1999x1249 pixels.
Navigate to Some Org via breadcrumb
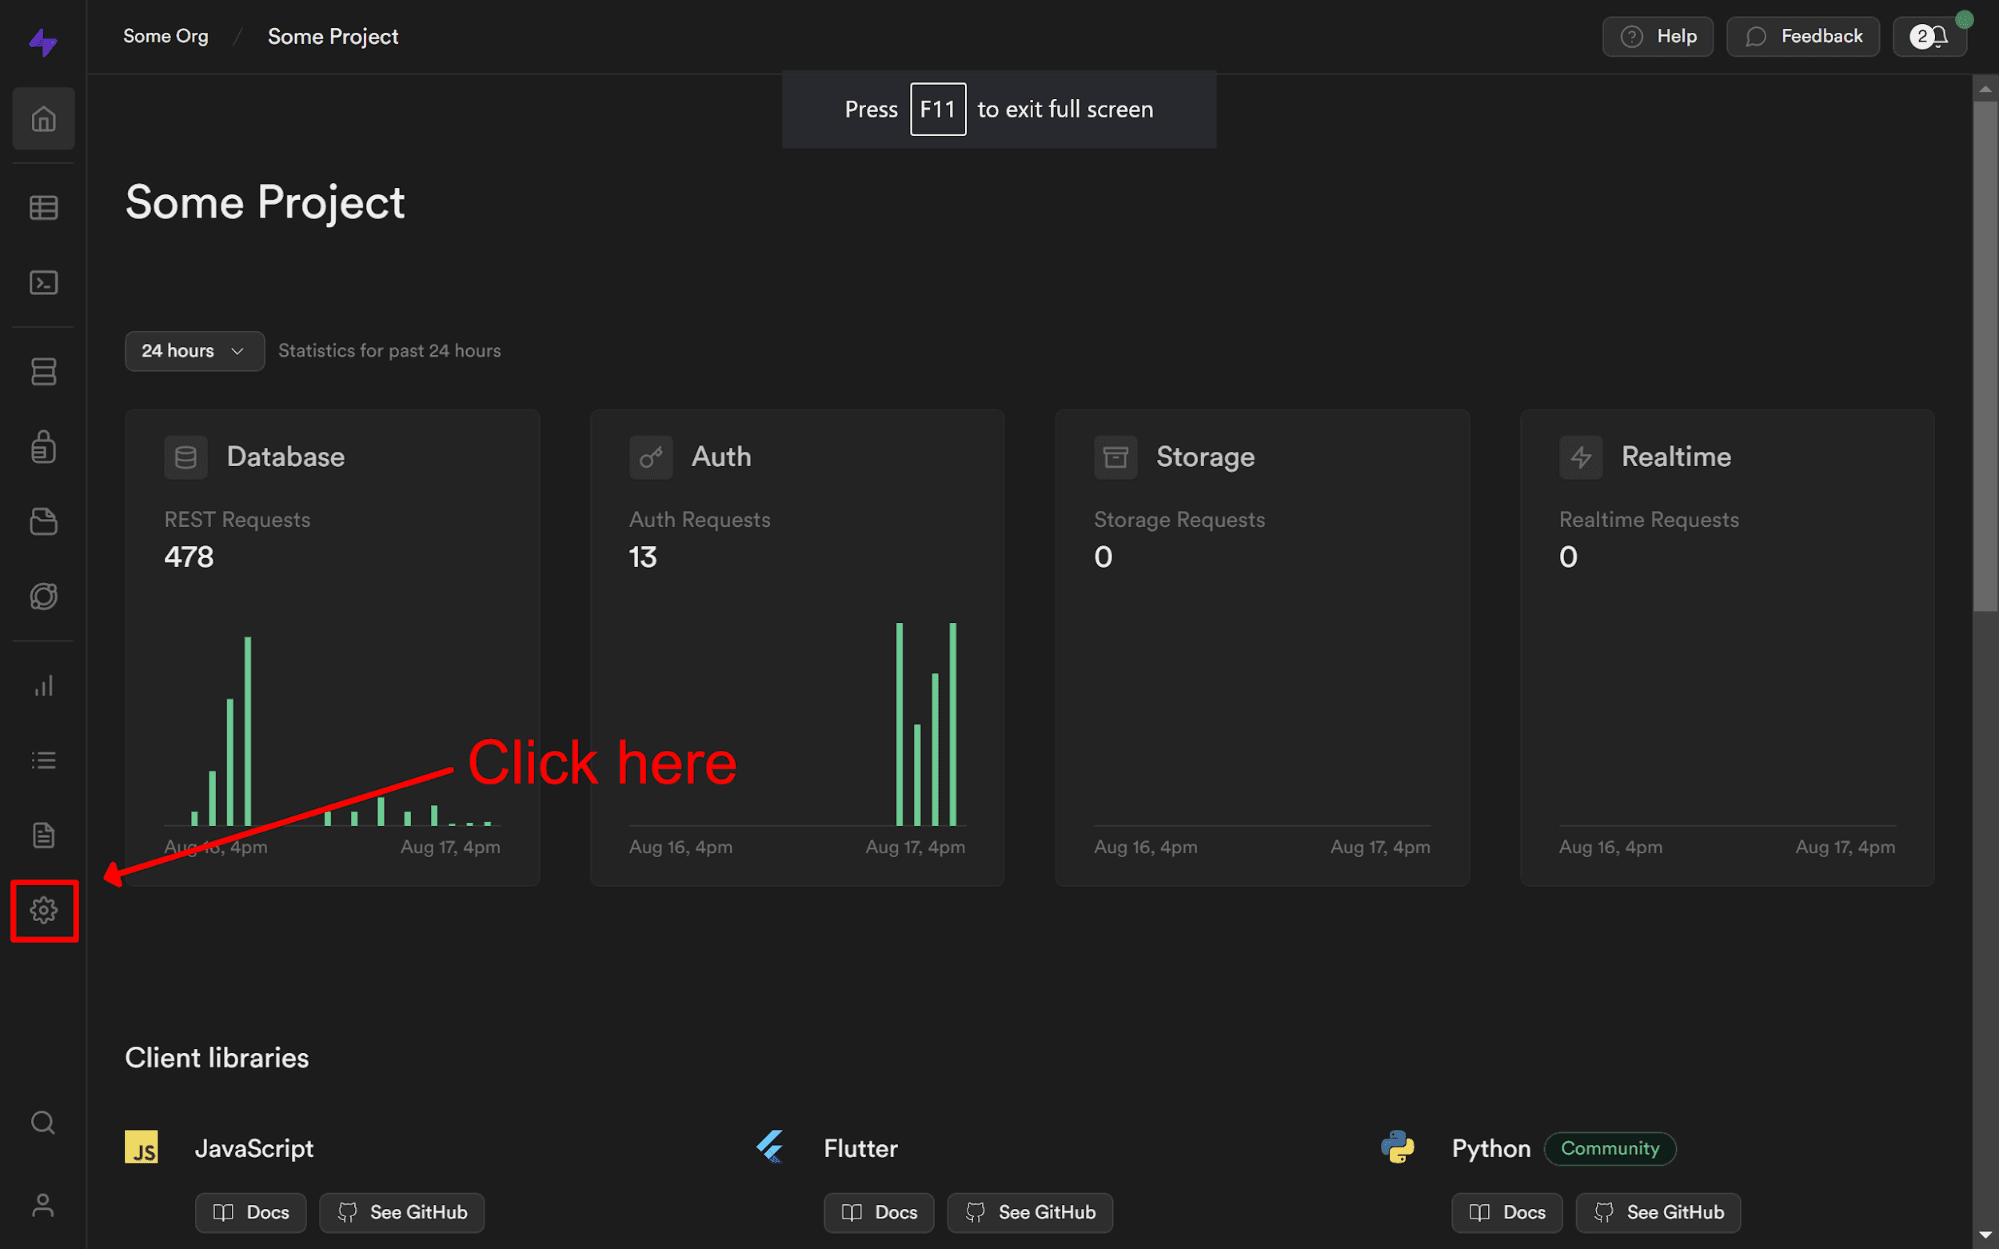165,36
